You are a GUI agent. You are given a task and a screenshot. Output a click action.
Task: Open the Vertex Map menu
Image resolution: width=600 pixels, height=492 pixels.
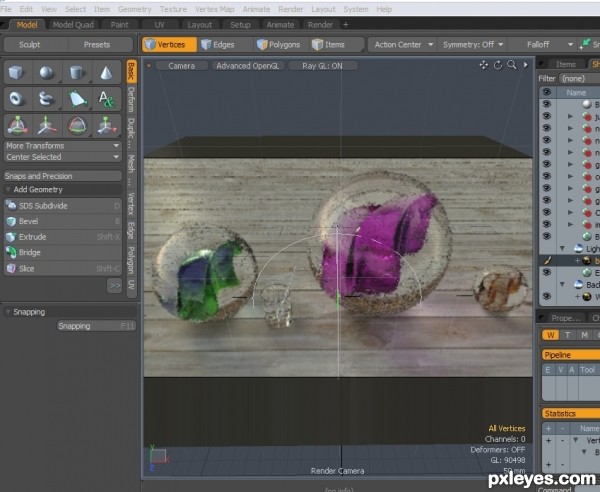(x=215, y=9)
